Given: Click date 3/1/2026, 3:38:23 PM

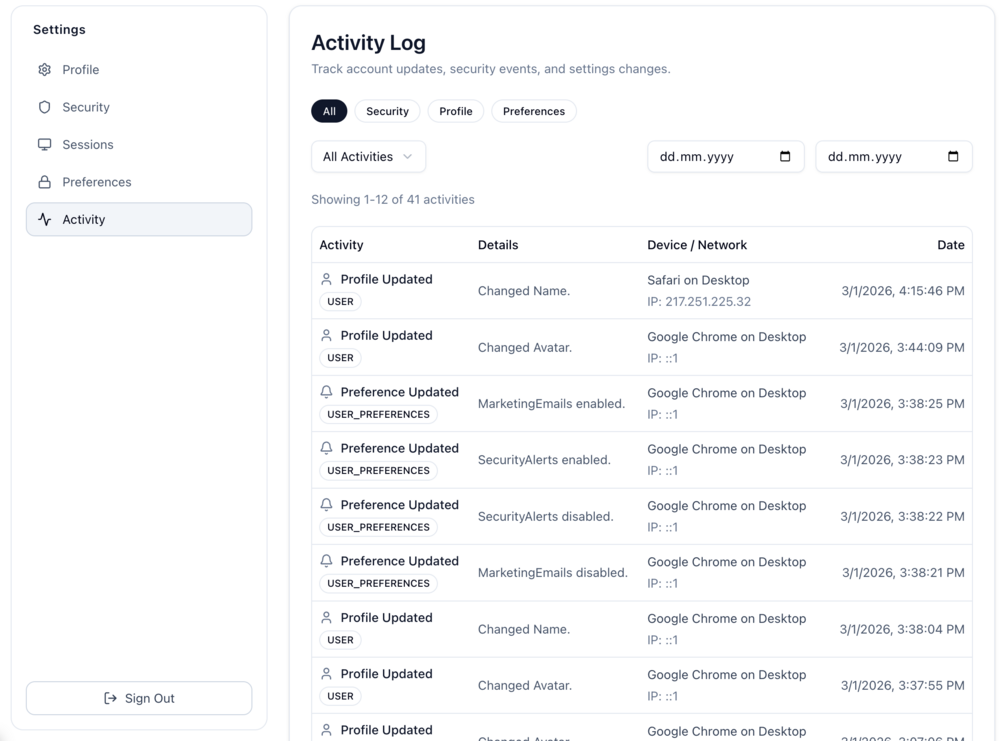Looking at the screenshot, I should click(902, 460).
